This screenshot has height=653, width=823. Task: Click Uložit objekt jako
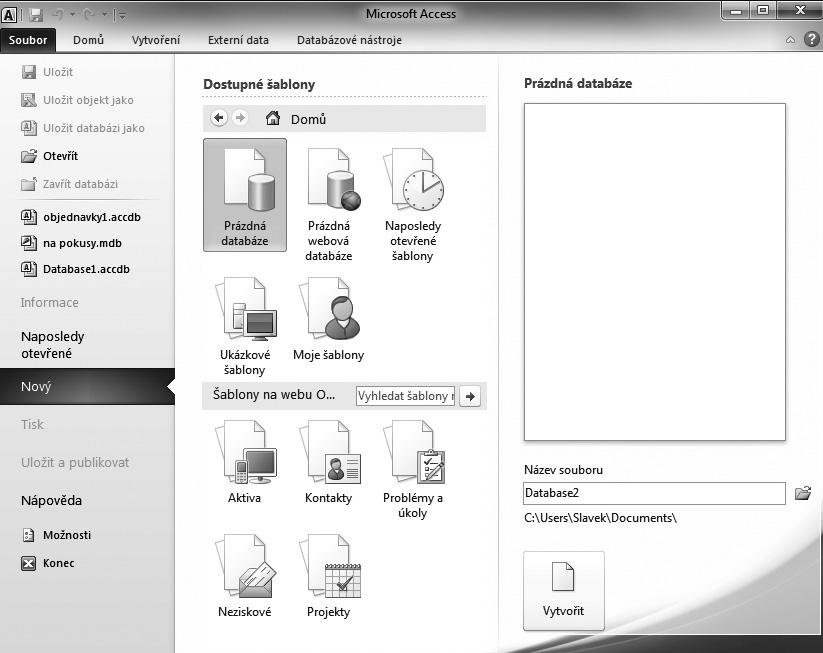point(77,100)
